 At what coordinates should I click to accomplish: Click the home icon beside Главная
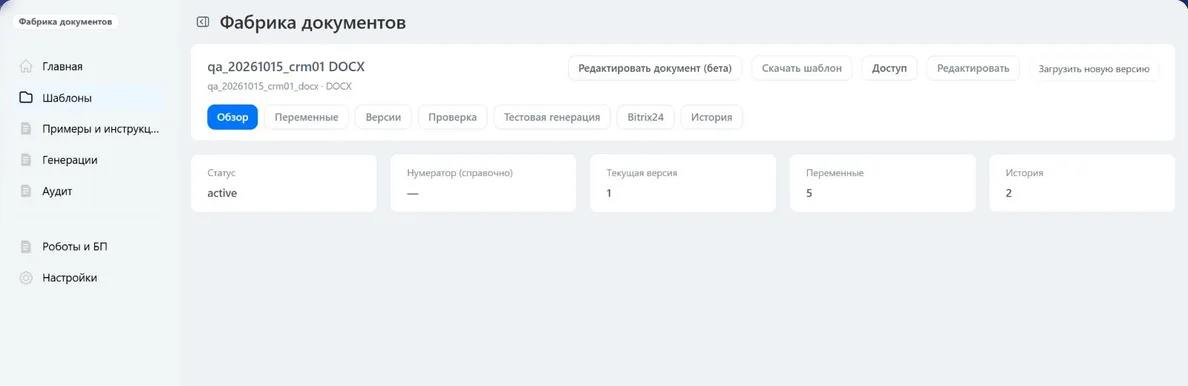pyautogui.click(x=26, y=66)
